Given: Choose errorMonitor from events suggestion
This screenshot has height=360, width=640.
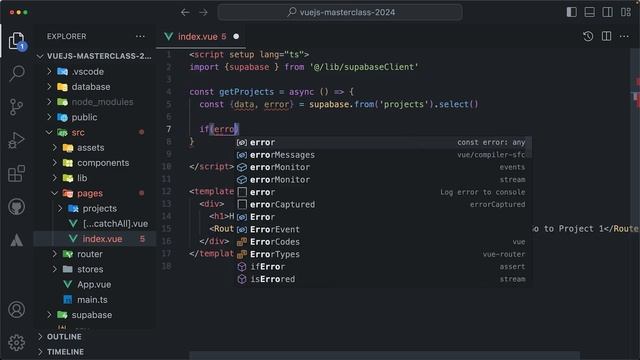Looking at the screenshot, I should click(x=383, y=167).
